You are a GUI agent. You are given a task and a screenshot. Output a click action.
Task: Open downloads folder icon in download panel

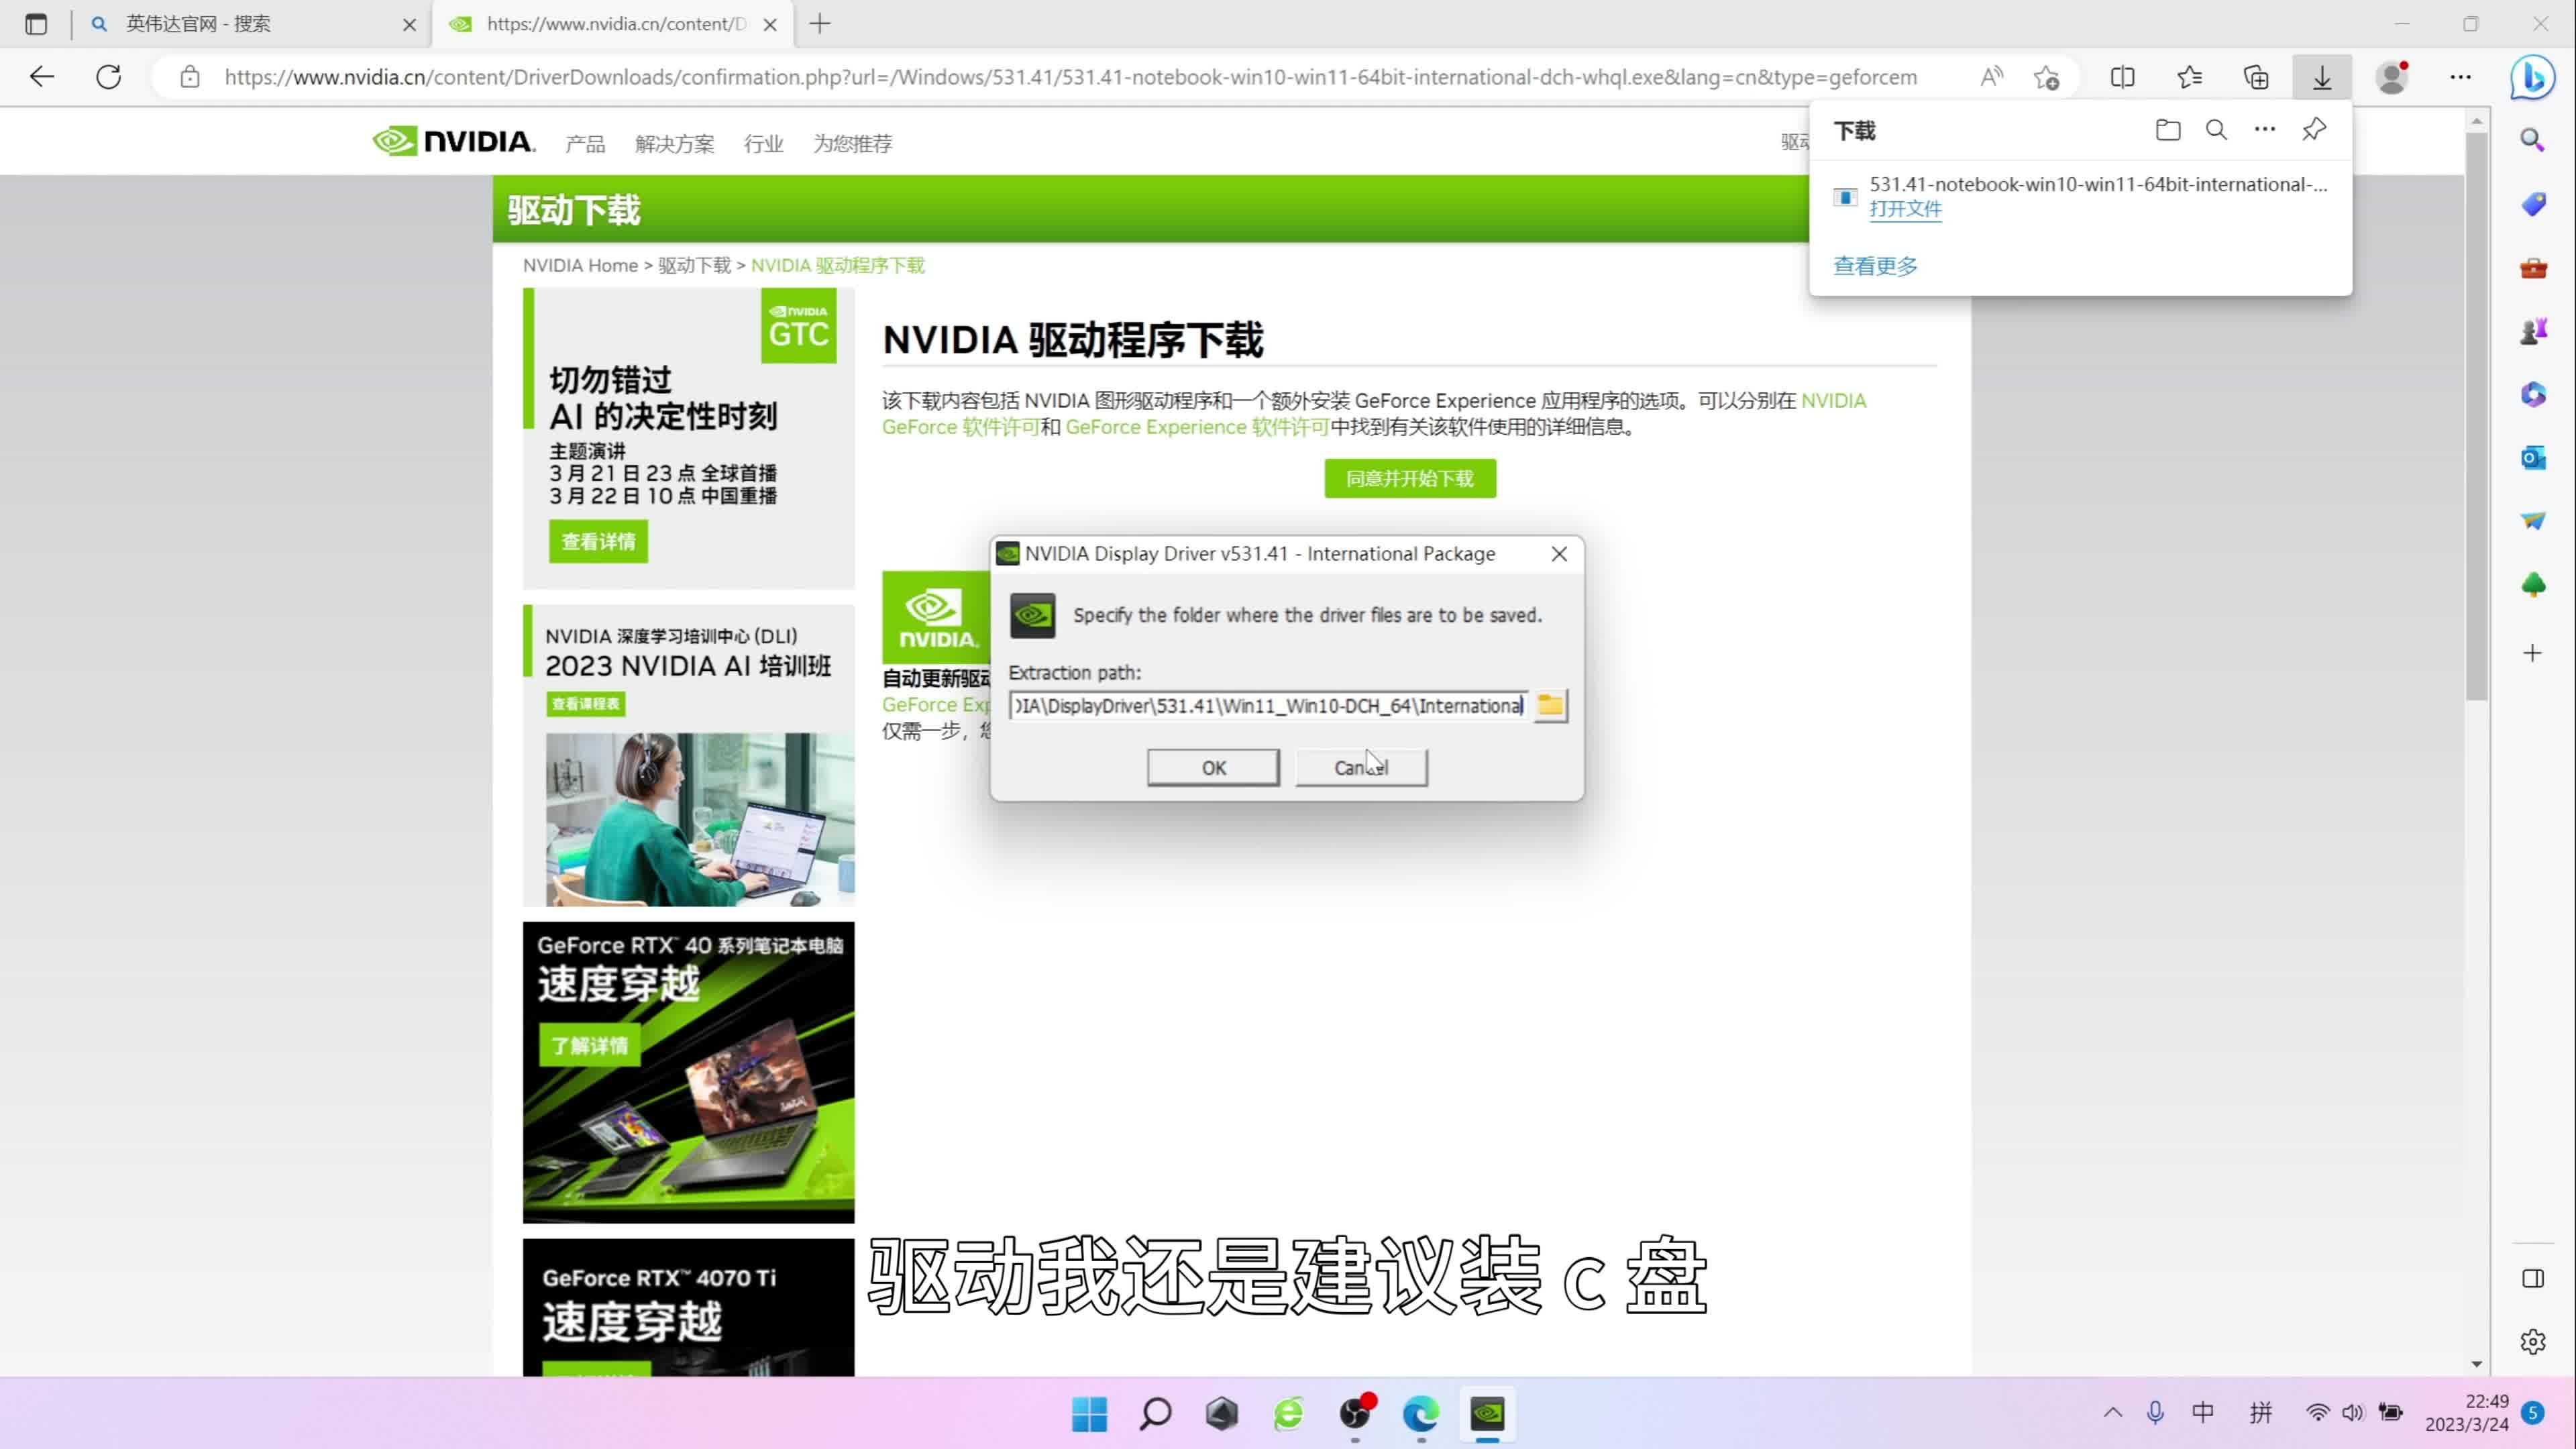tap(2167, 129)
